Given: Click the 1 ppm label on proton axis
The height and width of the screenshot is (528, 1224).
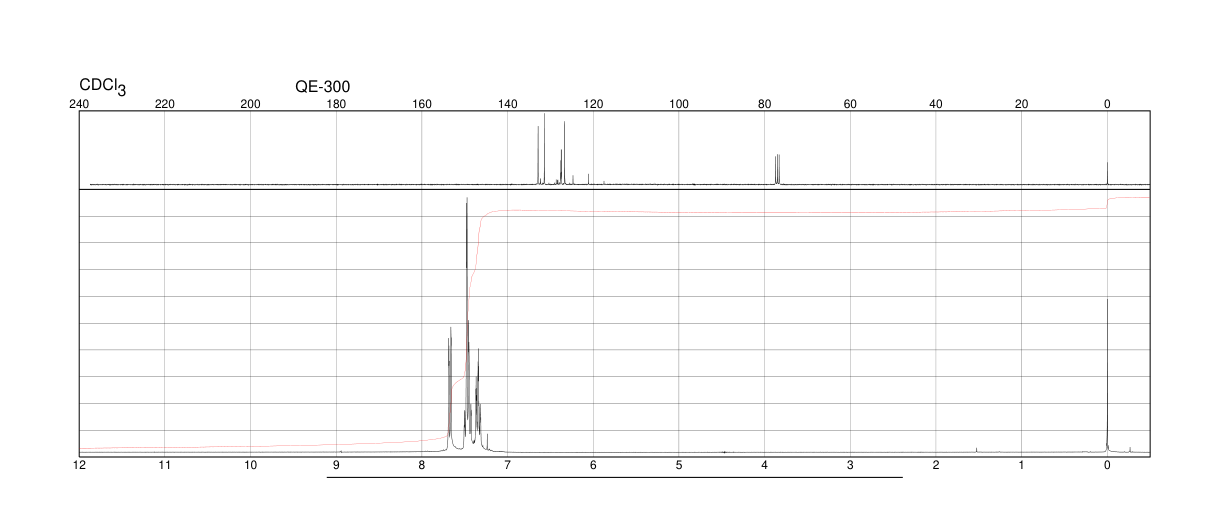Looking at the screenshot, I should point(1022,465).
